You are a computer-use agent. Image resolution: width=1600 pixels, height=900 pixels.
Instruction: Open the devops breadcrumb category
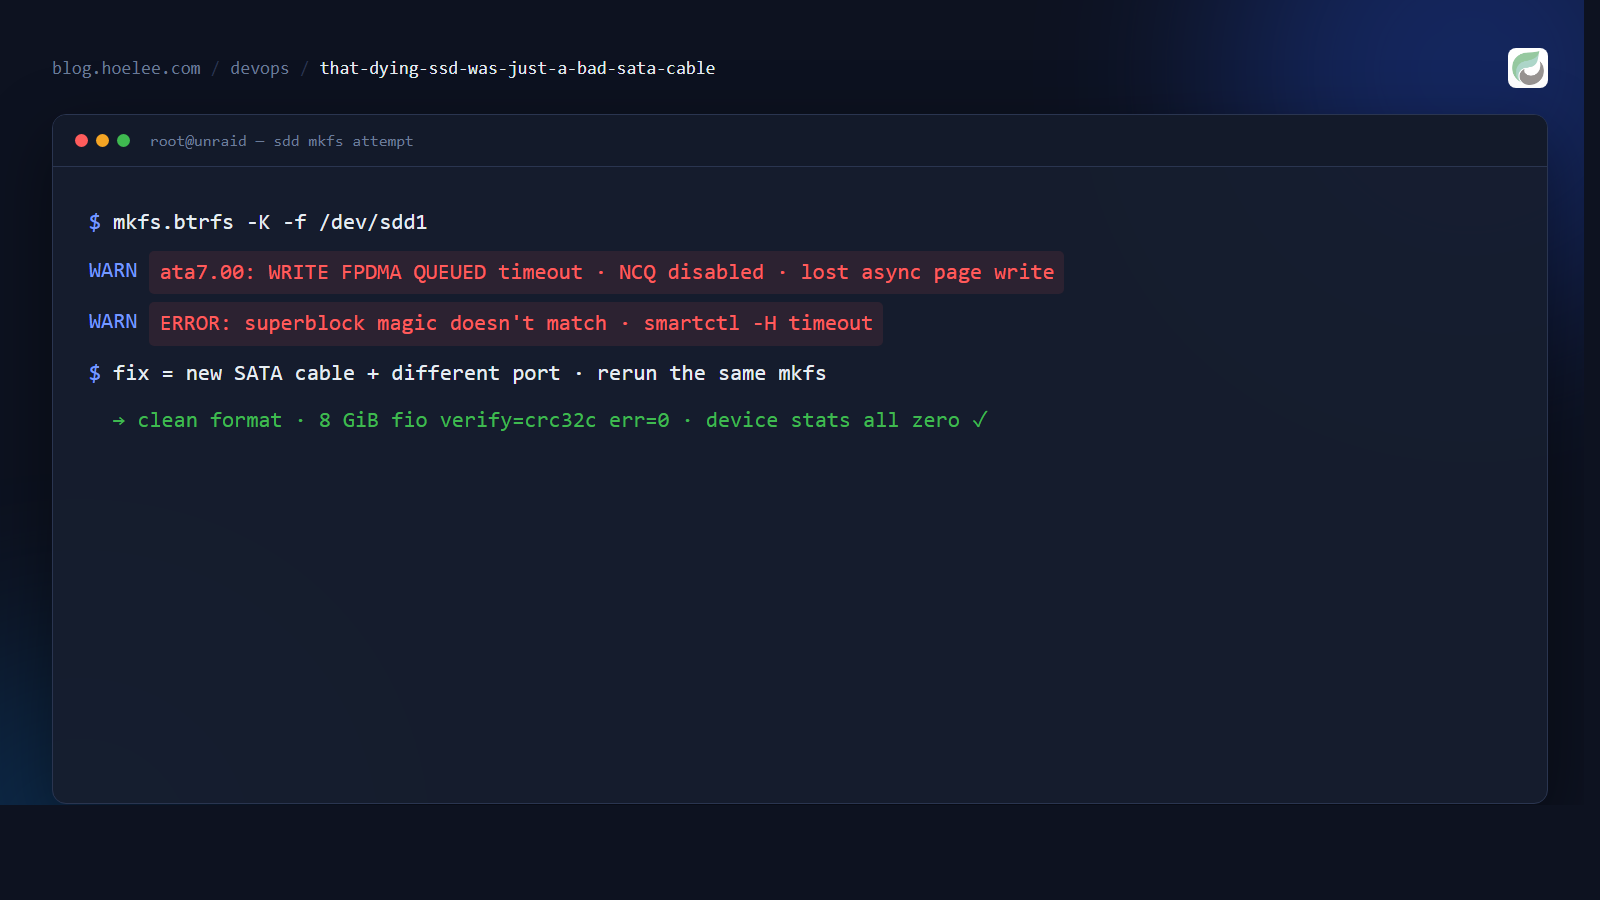pos(259,68)
